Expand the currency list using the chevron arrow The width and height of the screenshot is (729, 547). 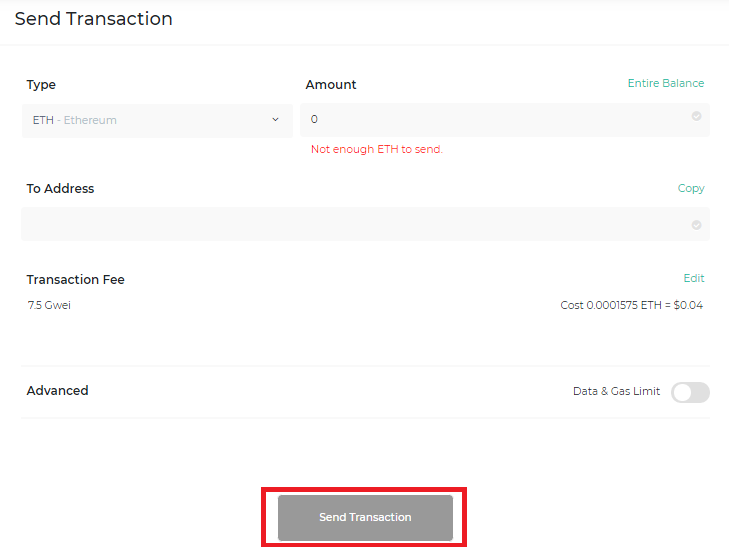point(275,120)
